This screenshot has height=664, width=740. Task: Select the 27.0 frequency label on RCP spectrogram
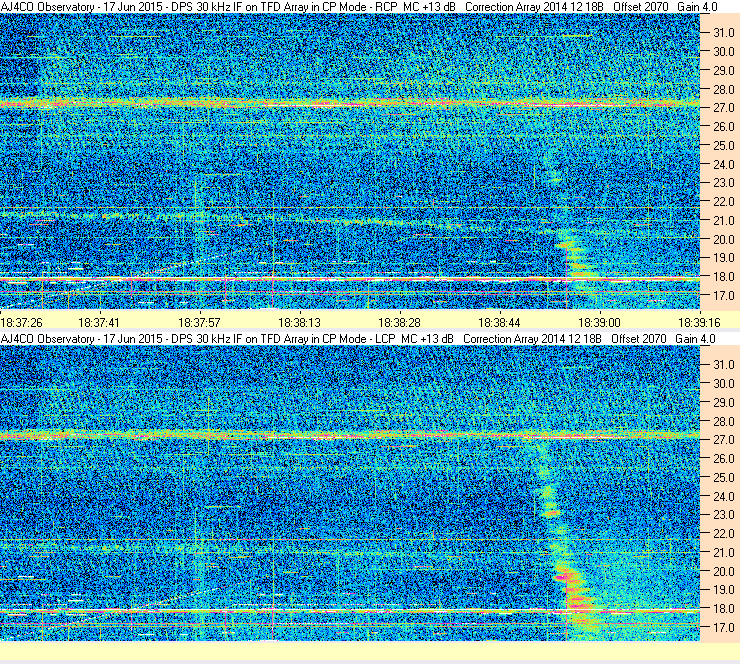(723, 108)
